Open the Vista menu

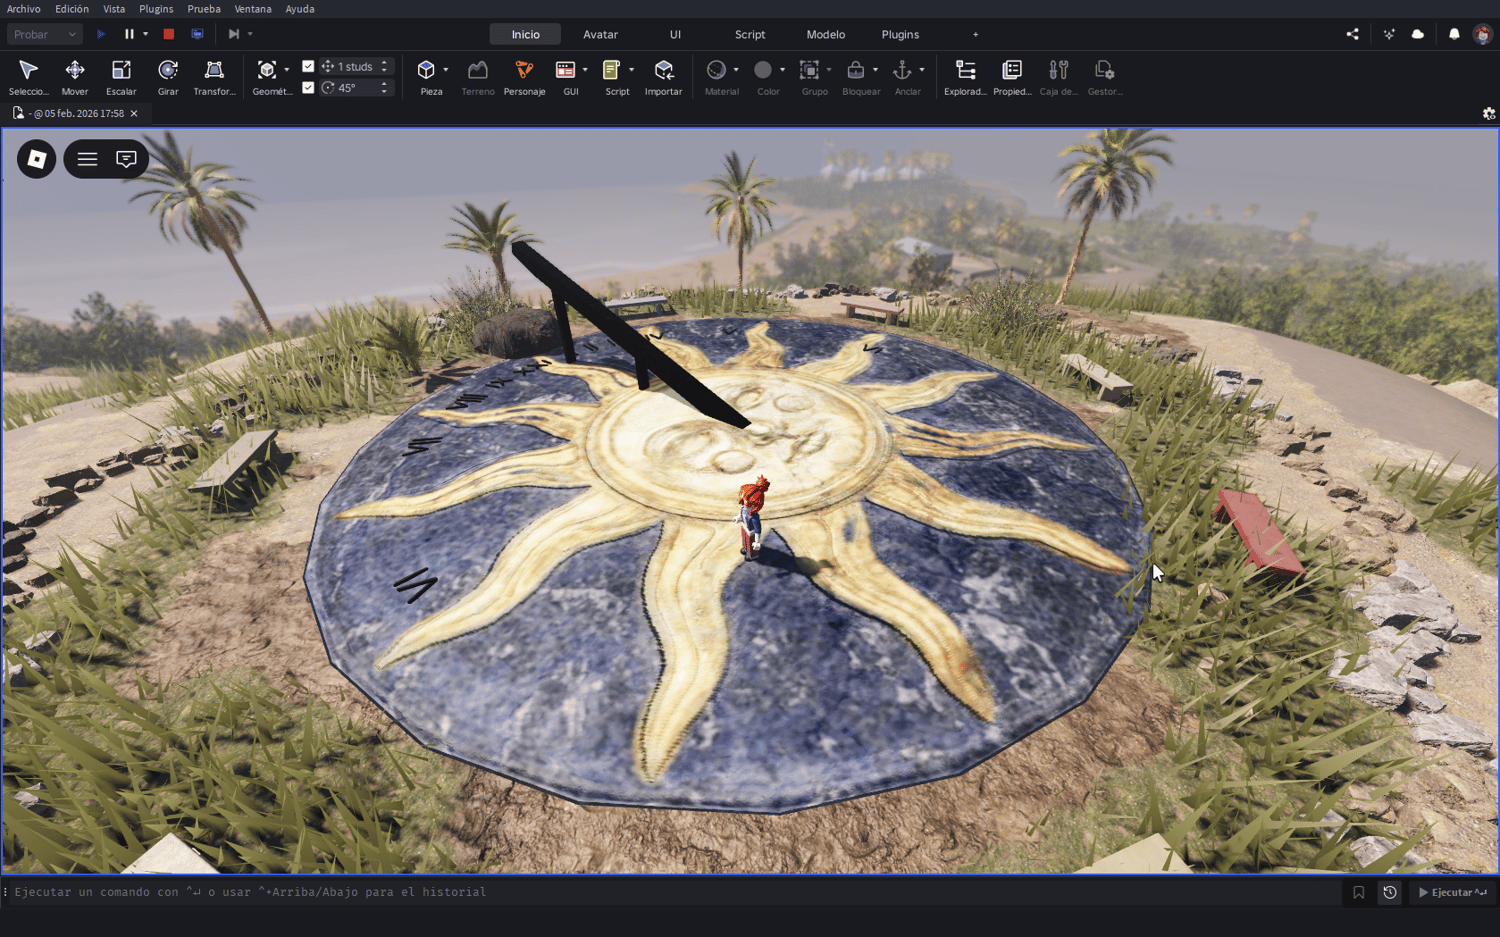(114, 9)
